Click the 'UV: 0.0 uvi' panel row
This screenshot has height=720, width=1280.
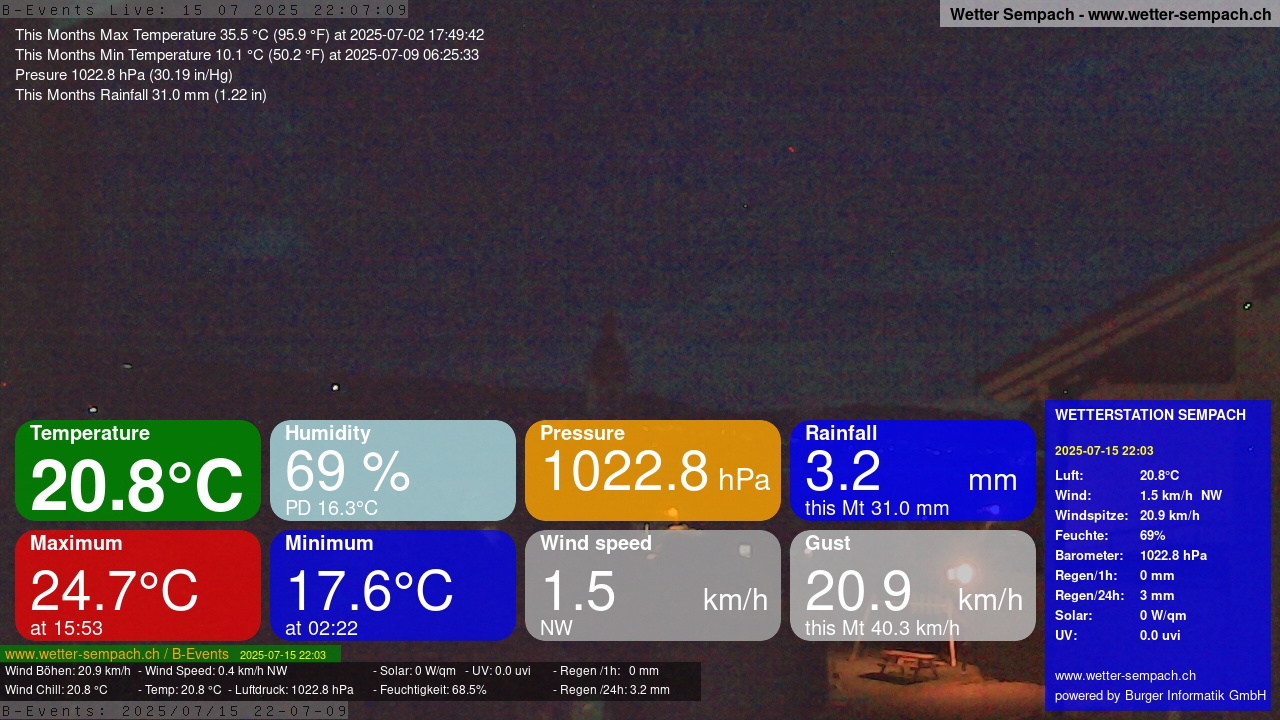point(1118,636)
